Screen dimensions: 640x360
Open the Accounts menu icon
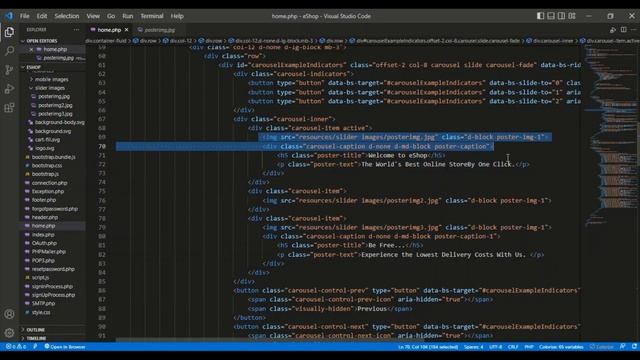point(9,314)
